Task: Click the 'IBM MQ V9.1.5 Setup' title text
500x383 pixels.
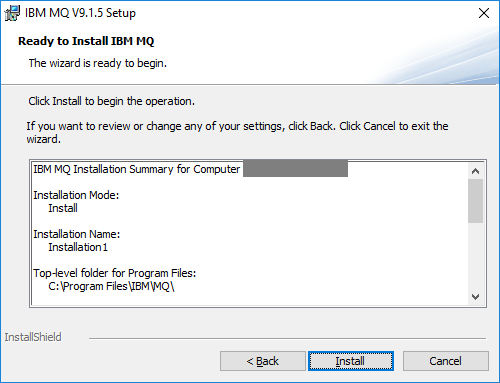Action: pyautogui.click(x=80, y=13)
